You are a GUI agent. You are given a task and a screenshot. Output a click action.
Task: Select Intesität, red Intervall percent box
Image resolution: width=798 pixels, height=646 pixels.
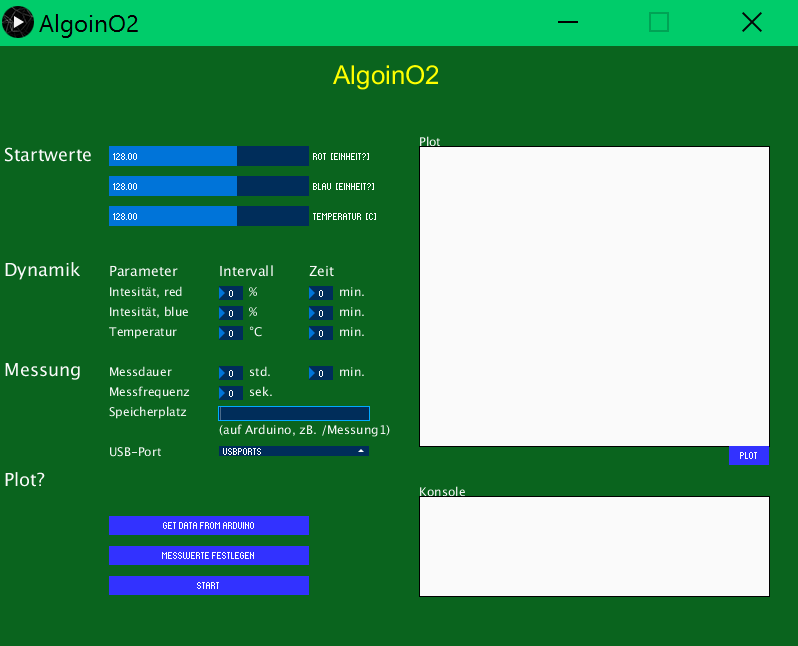tap(231, 293)
